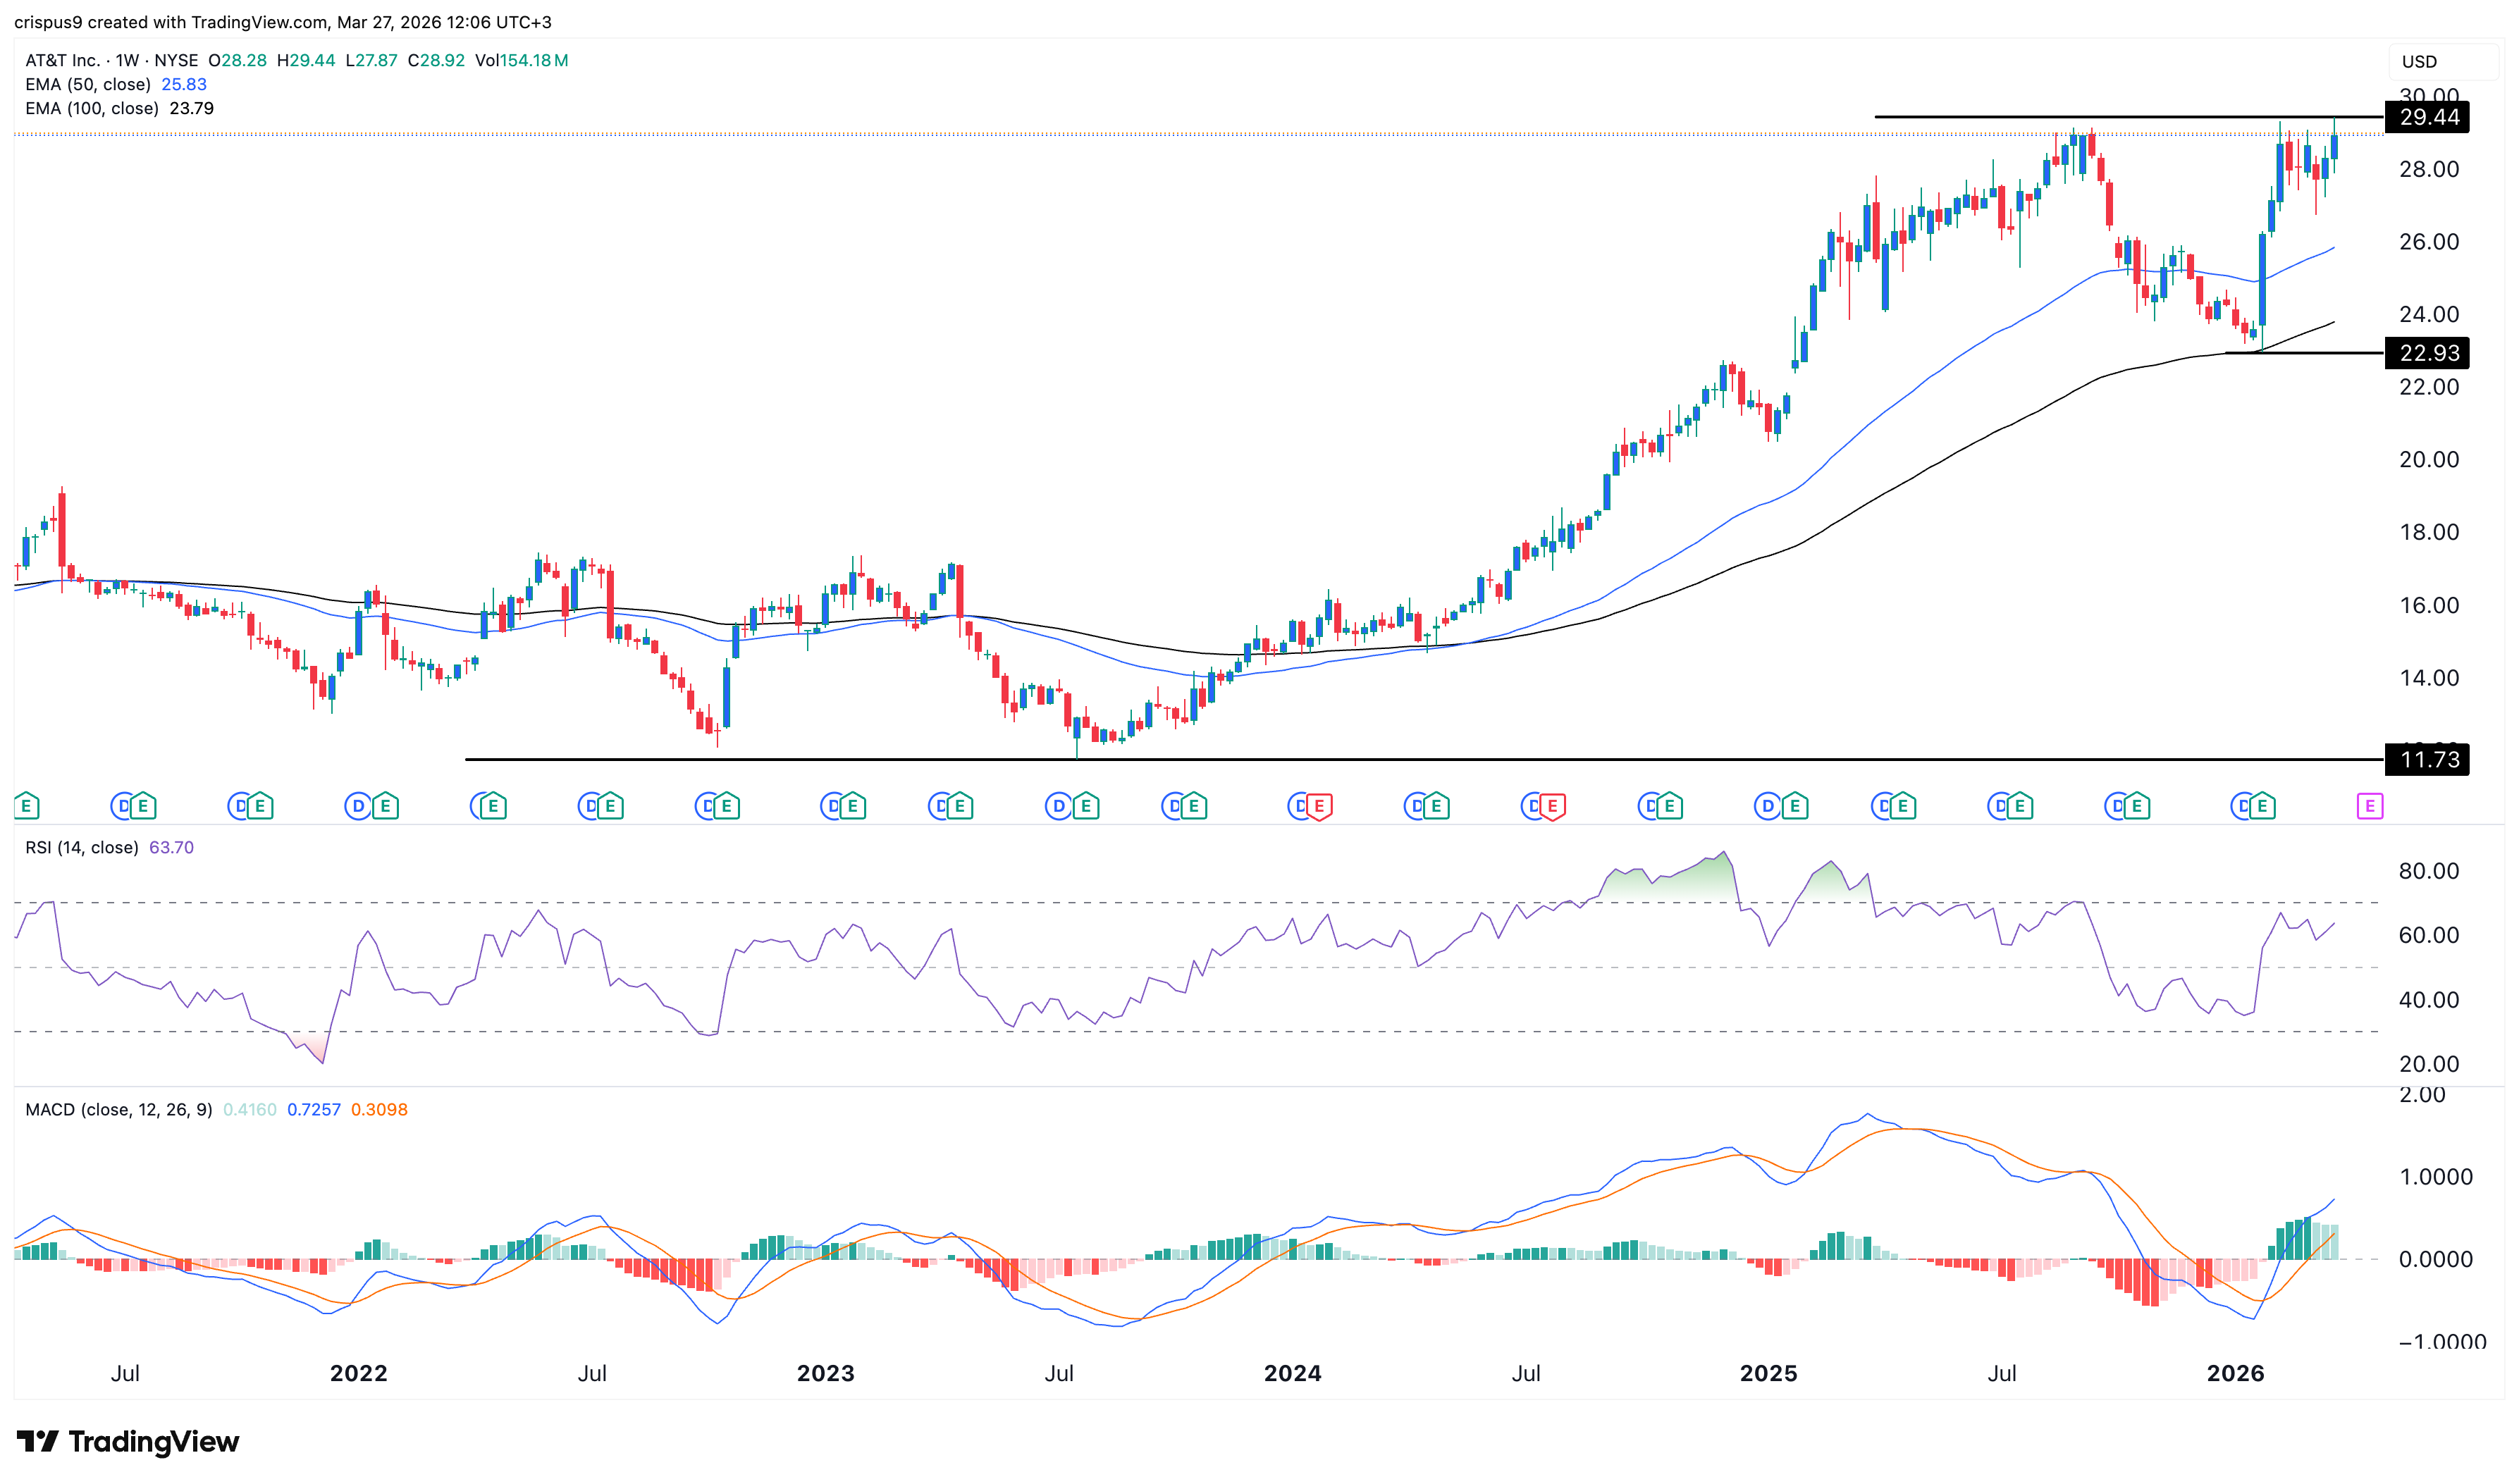Click the 11.73 horizontal line label
This screenshot has width=2519, height=1484.
point(2428,760)
